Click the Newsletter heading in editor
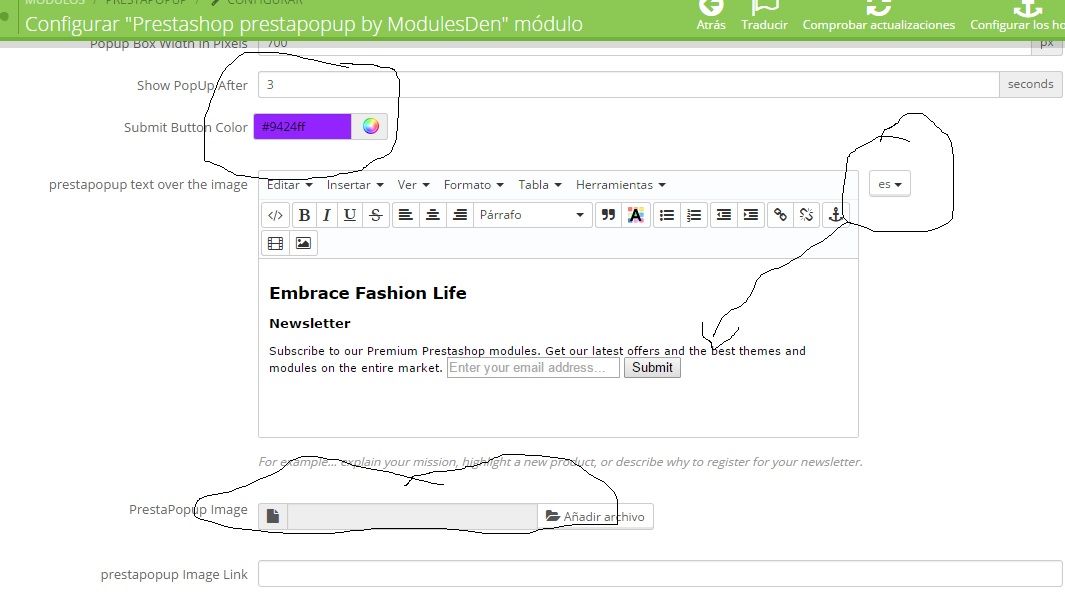Image resolution: width=1065 pixels, height=595 pixels. (x=310, y=323)
